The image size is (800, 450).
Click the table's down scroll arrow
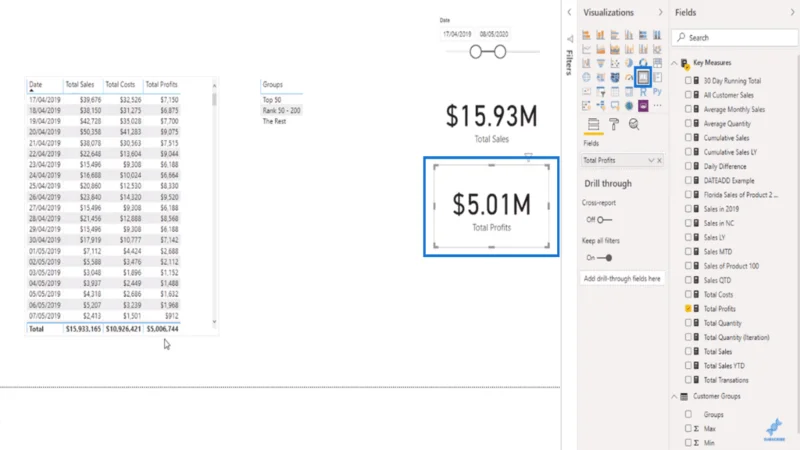214,322
